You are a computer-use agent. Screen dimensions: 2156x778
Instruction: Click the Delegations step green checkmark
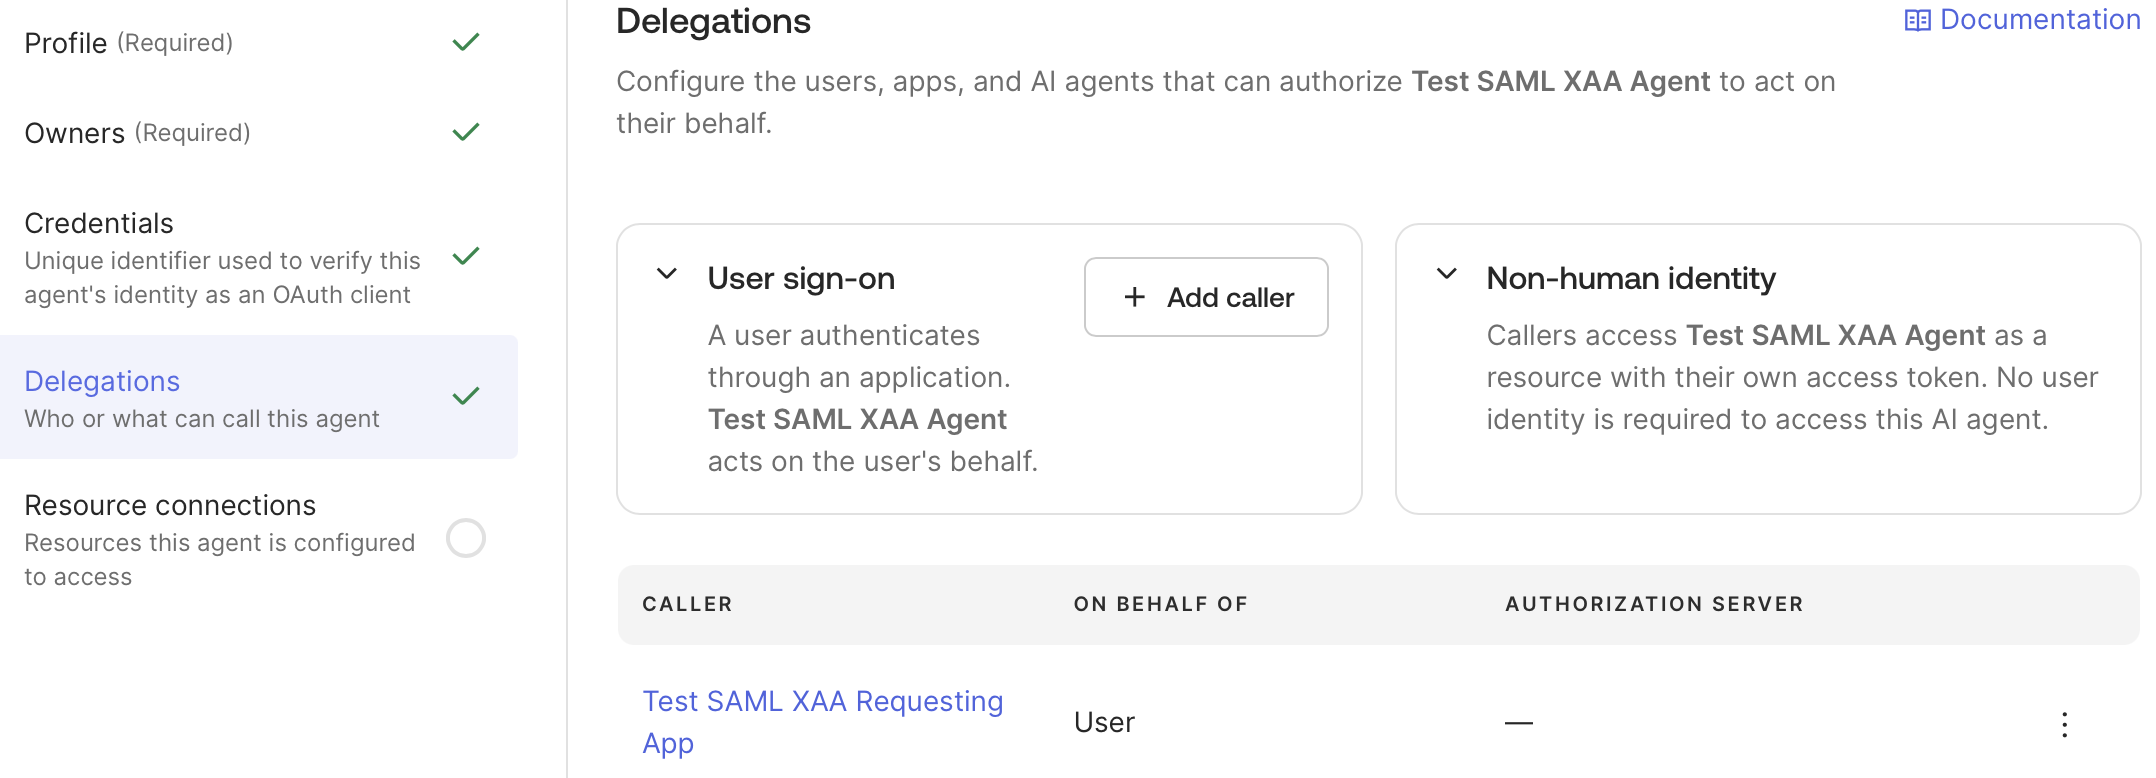click(x=466, y=396)
